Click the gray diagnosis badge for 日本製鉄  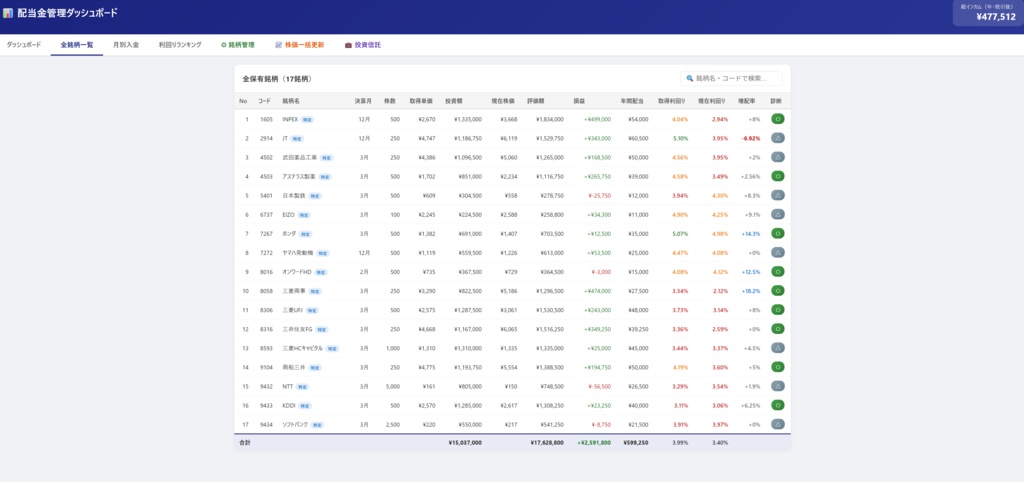(x=777, y=195)
